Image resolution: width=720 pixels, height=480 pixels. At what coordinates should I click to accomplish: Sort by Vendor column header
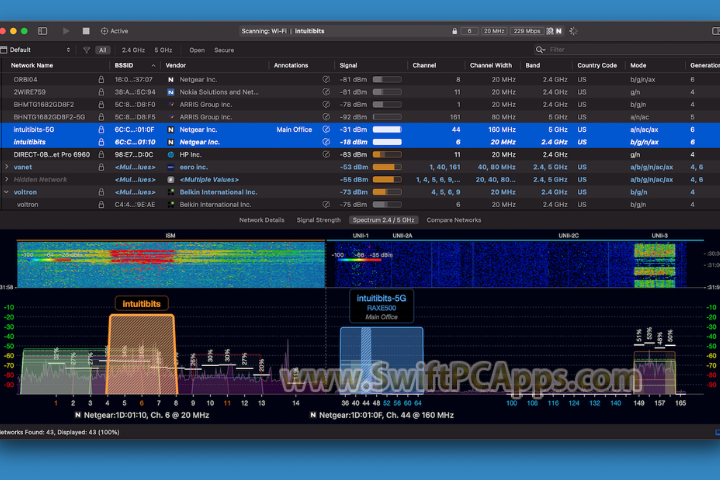[175, 65]
